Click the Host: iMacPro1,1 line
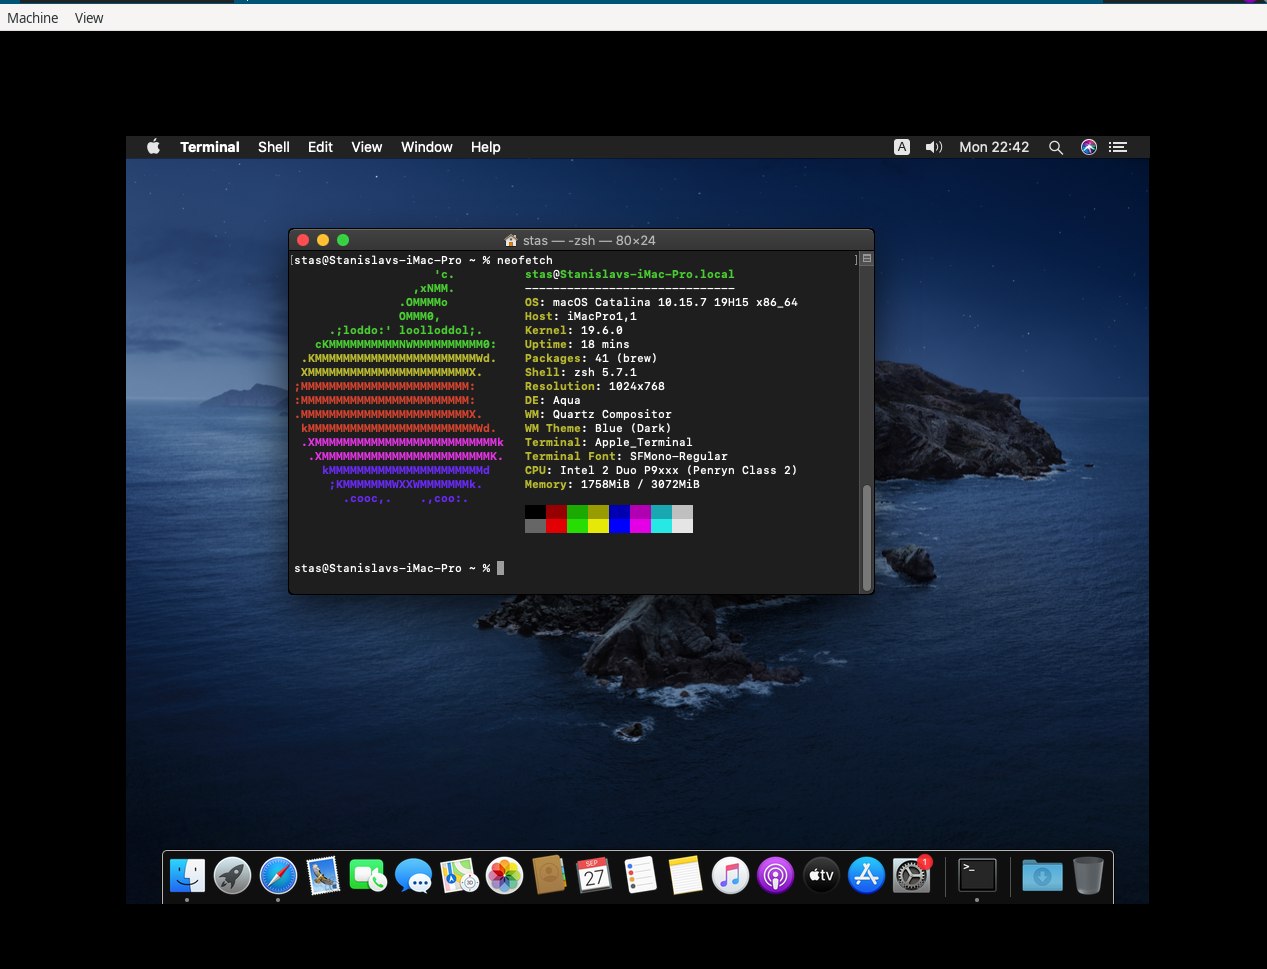 581,316
